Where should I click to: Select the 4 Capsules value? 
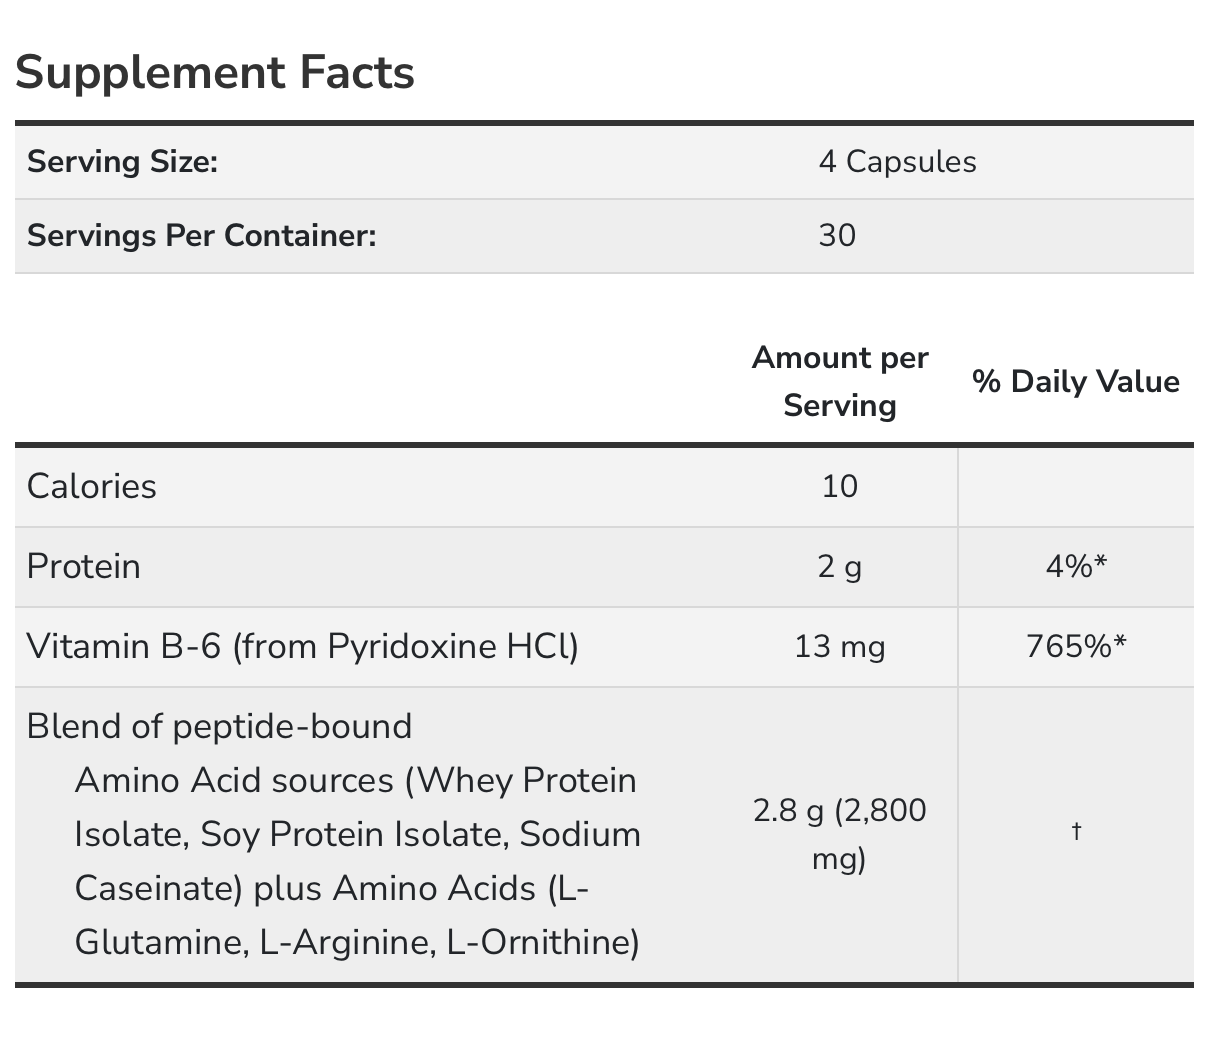click(x=897, y=161)
